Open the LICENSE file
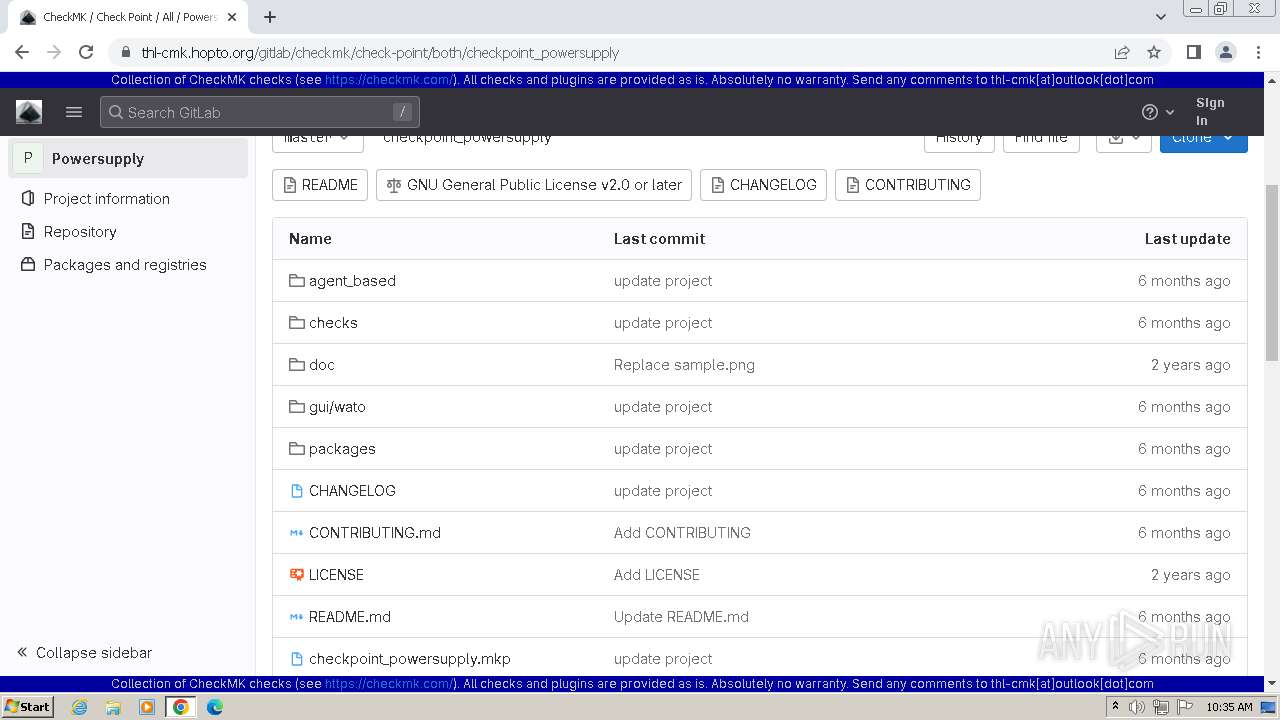The width and height of the screenshot is (1280, 720). (x=336, y=574)
